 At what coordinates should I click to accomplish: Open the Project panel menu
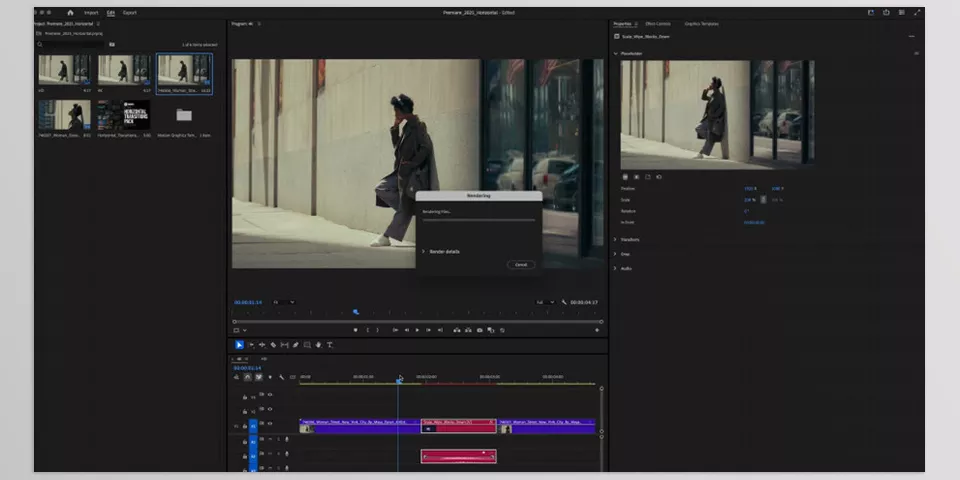point(99,24)
